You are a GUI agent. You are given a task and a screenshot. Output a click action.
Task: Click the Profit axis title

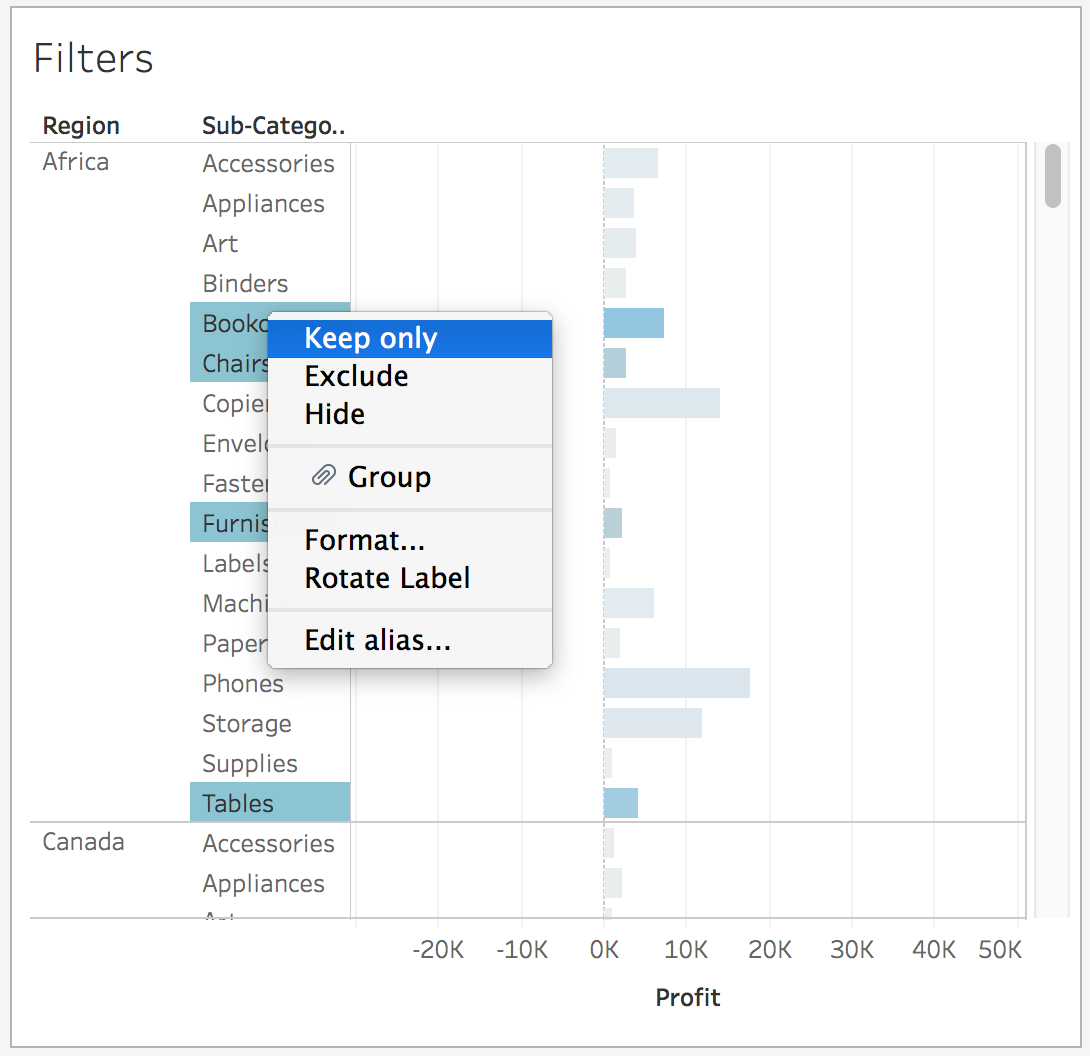[687, 997]
